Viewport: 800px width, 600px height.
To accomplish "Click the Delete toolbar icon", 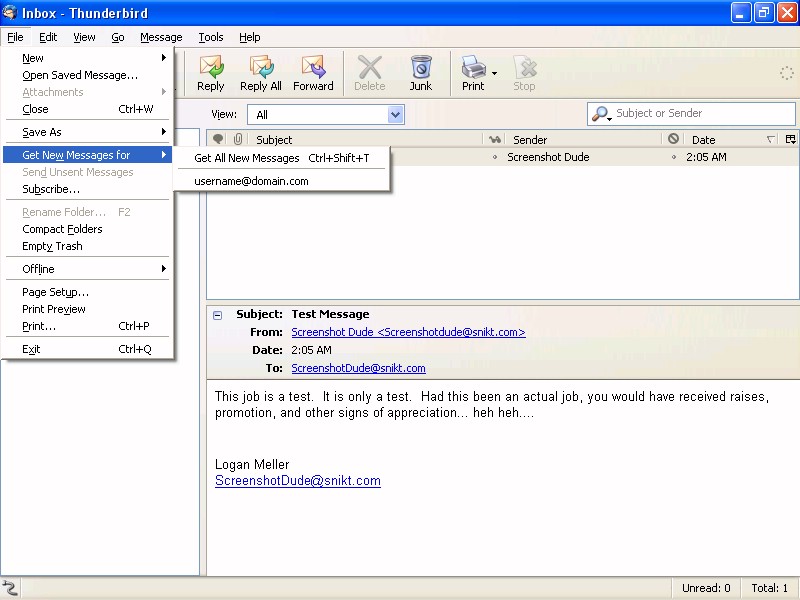I will tap(370, 73).
